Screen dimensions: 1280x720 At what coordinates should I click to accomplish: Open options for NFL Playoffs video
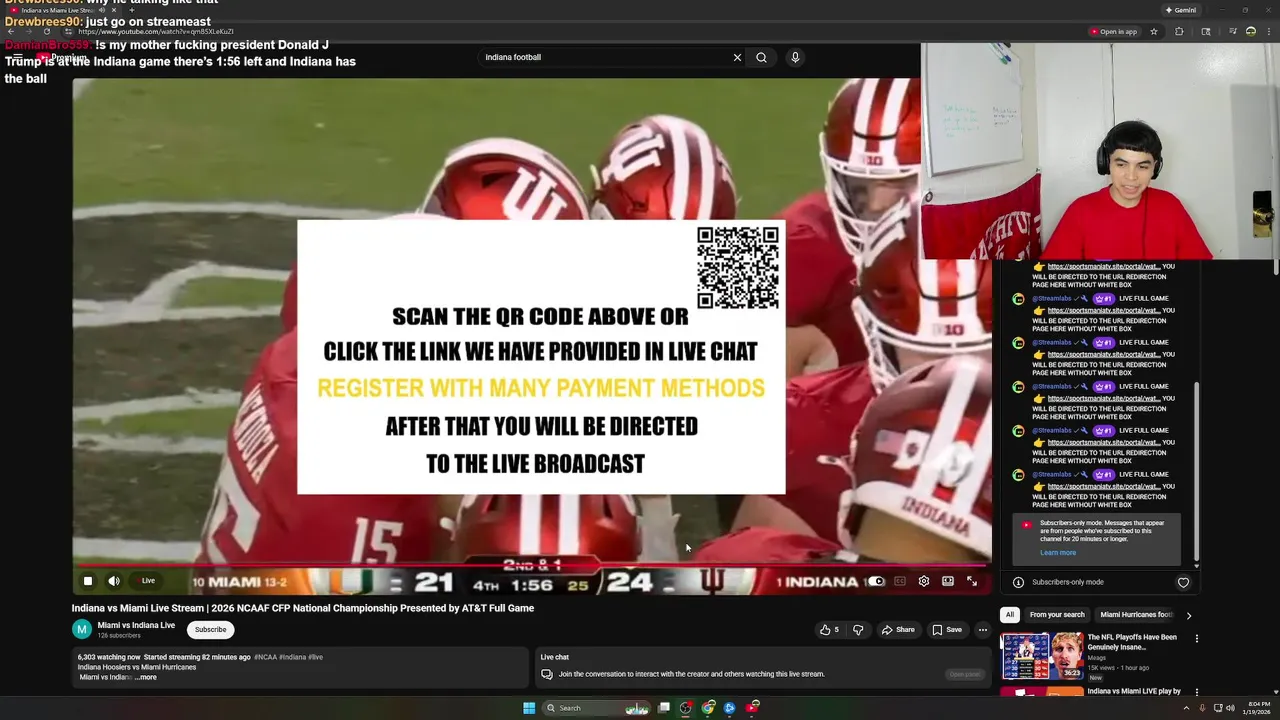pyautogui.click(x=1196, y=638)
